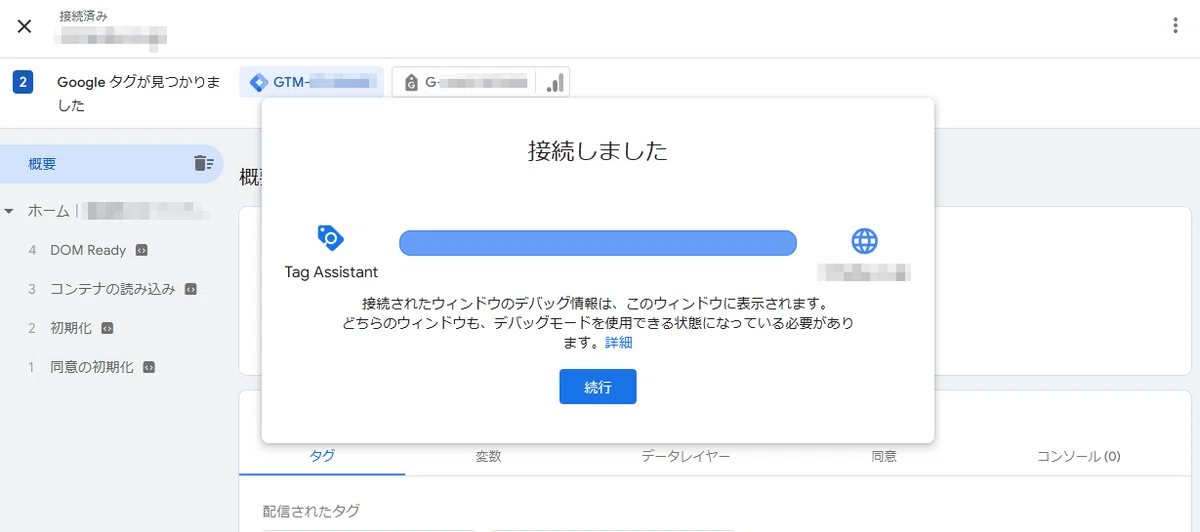Screen dimensions: 1200x532
Task: Switch to the 変数 tab
Action: pos(488,456)
